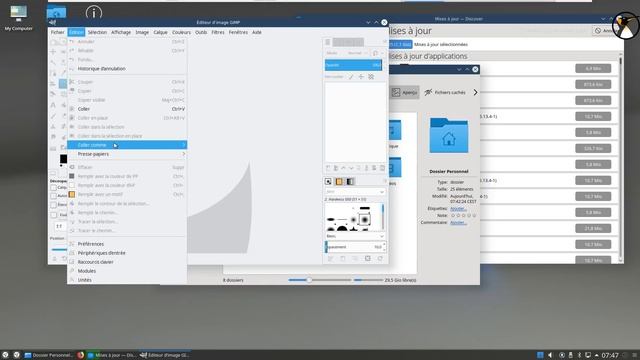Open the Filtres menu in GIMP
This screenshot has width=640, height=360.
tap(218, 32)
